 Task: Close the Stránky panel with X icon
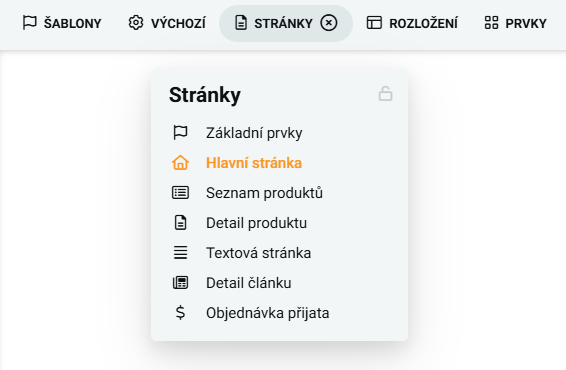pyautogui.click(x=328, y=23)
